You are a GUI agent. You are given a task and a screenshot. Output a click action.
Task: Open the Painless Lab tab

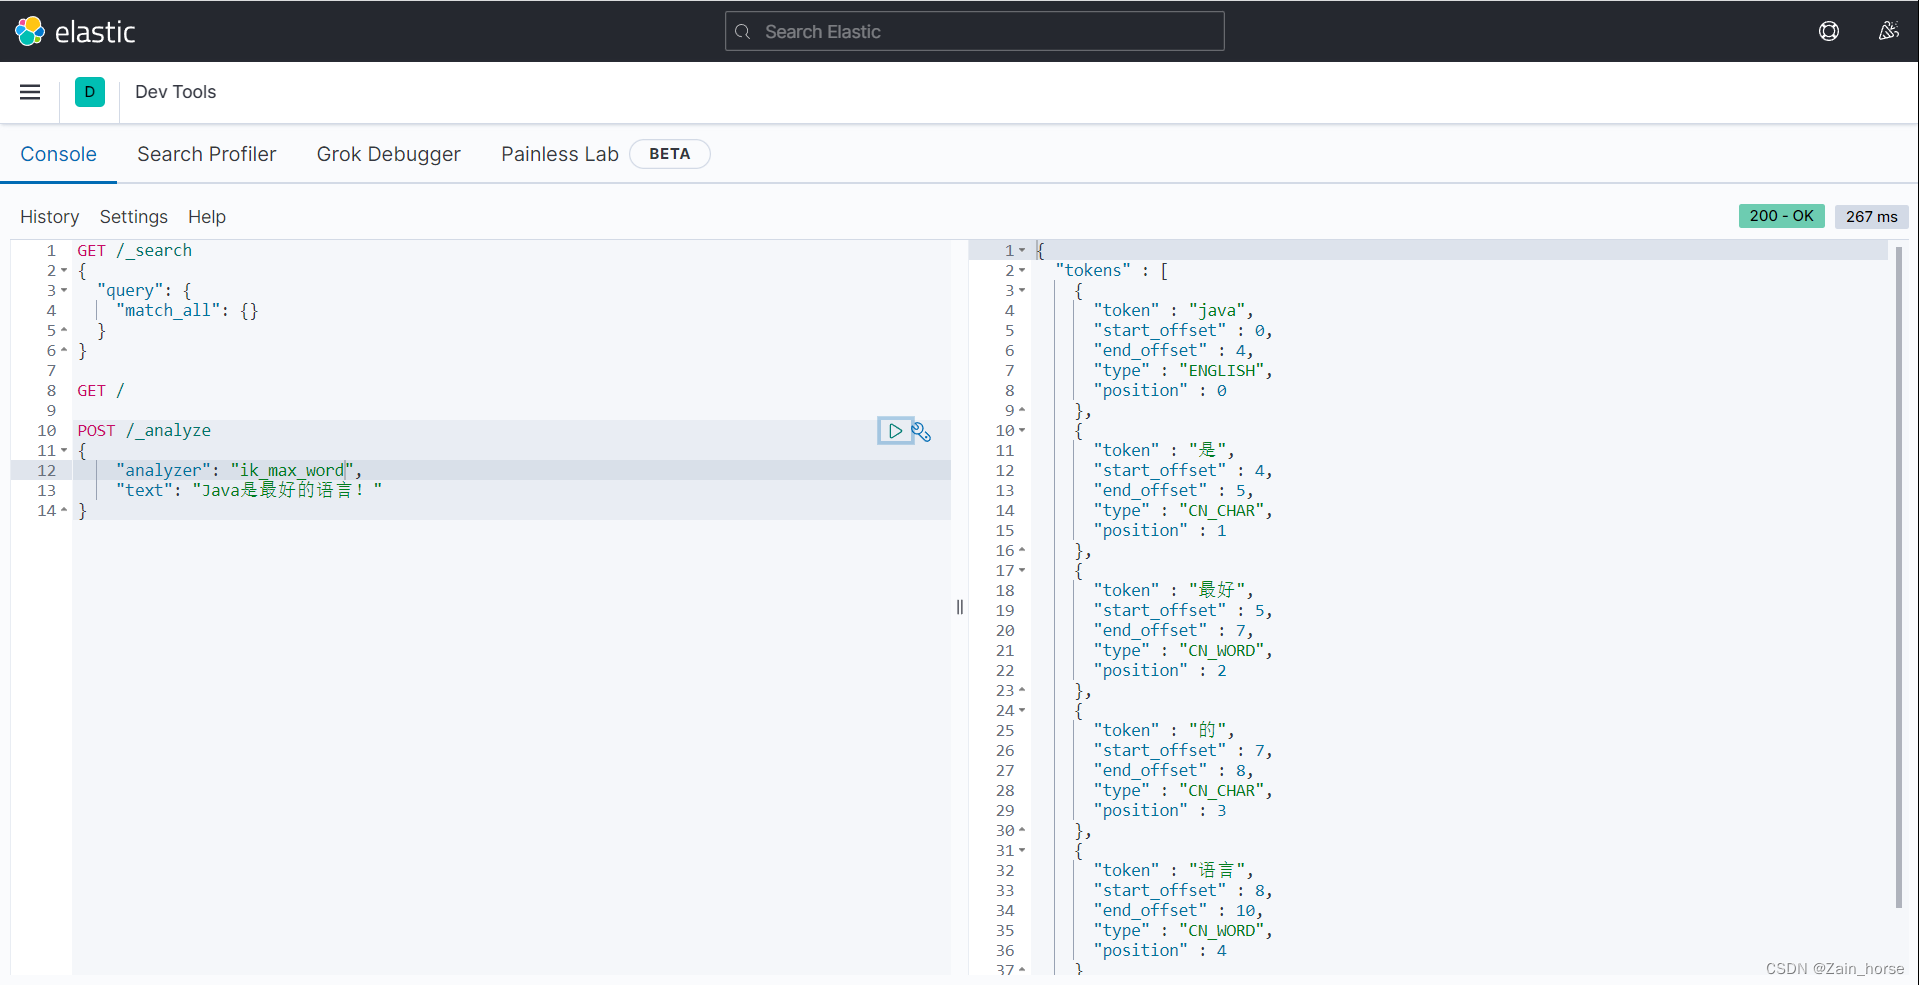pyautogui.click(x=559, y=154)
